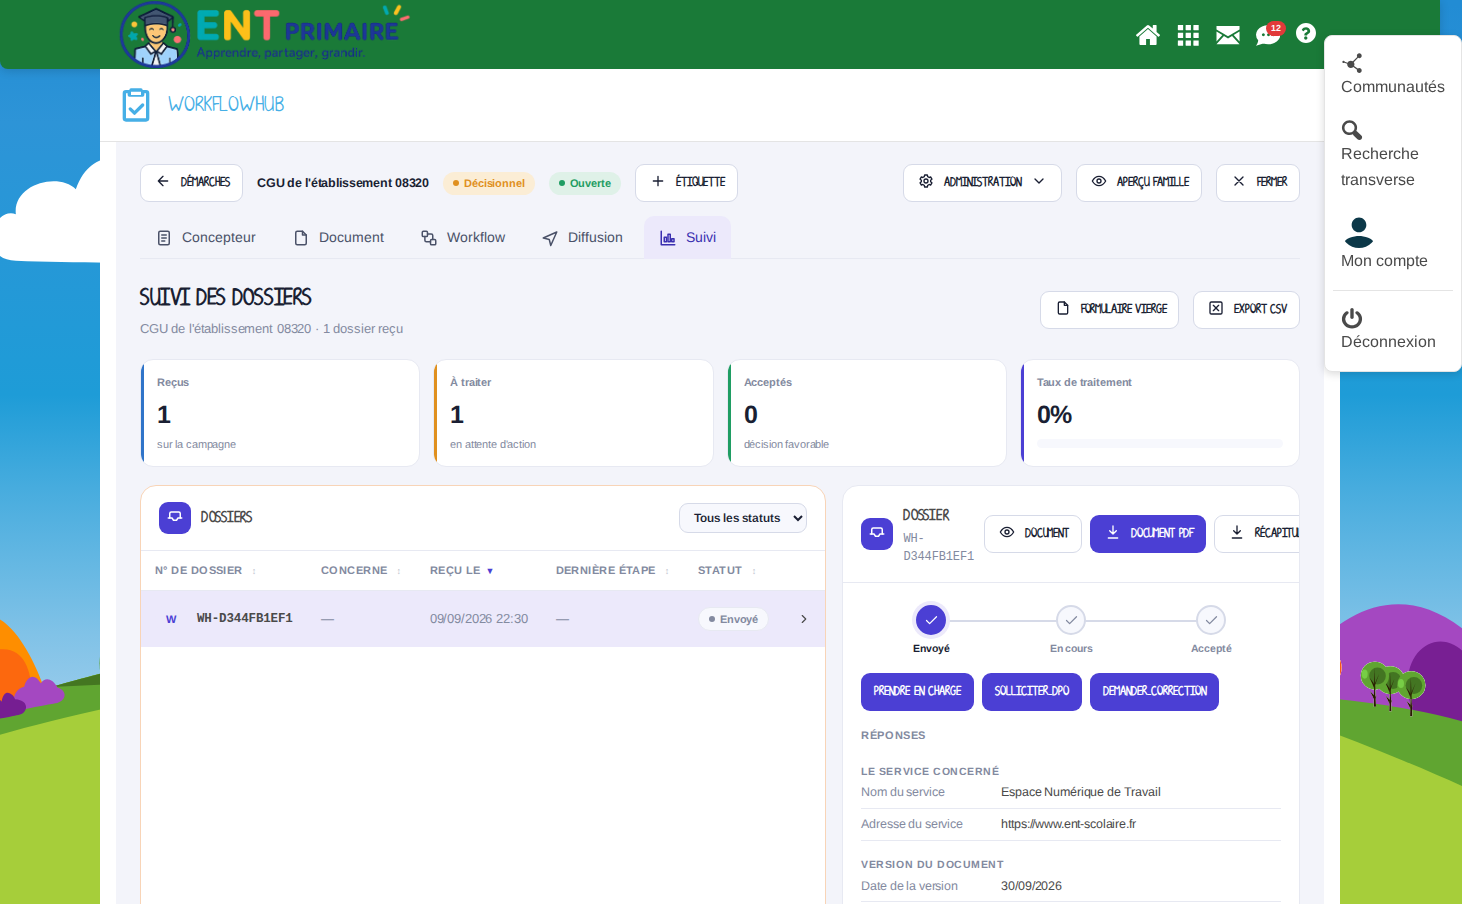1462x904 pixels.
Task: Sort by Concerne column
Action: 361,571
